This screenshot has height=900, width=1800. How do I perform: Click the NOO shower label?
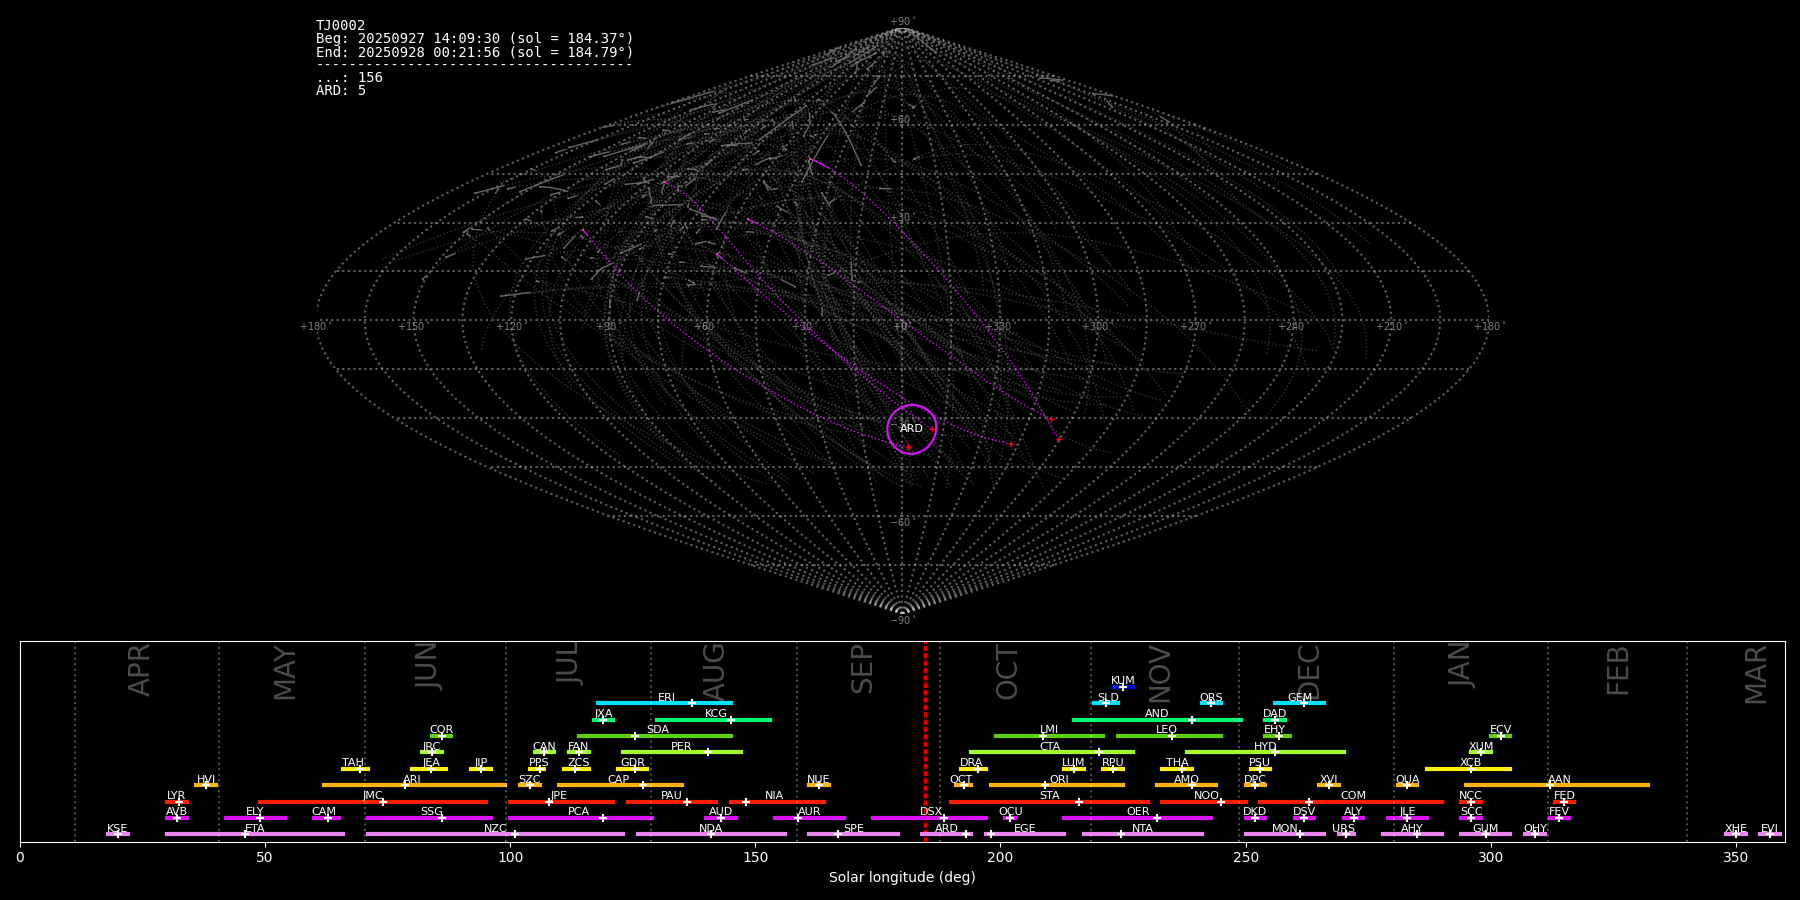click(x=1207, y=796)
